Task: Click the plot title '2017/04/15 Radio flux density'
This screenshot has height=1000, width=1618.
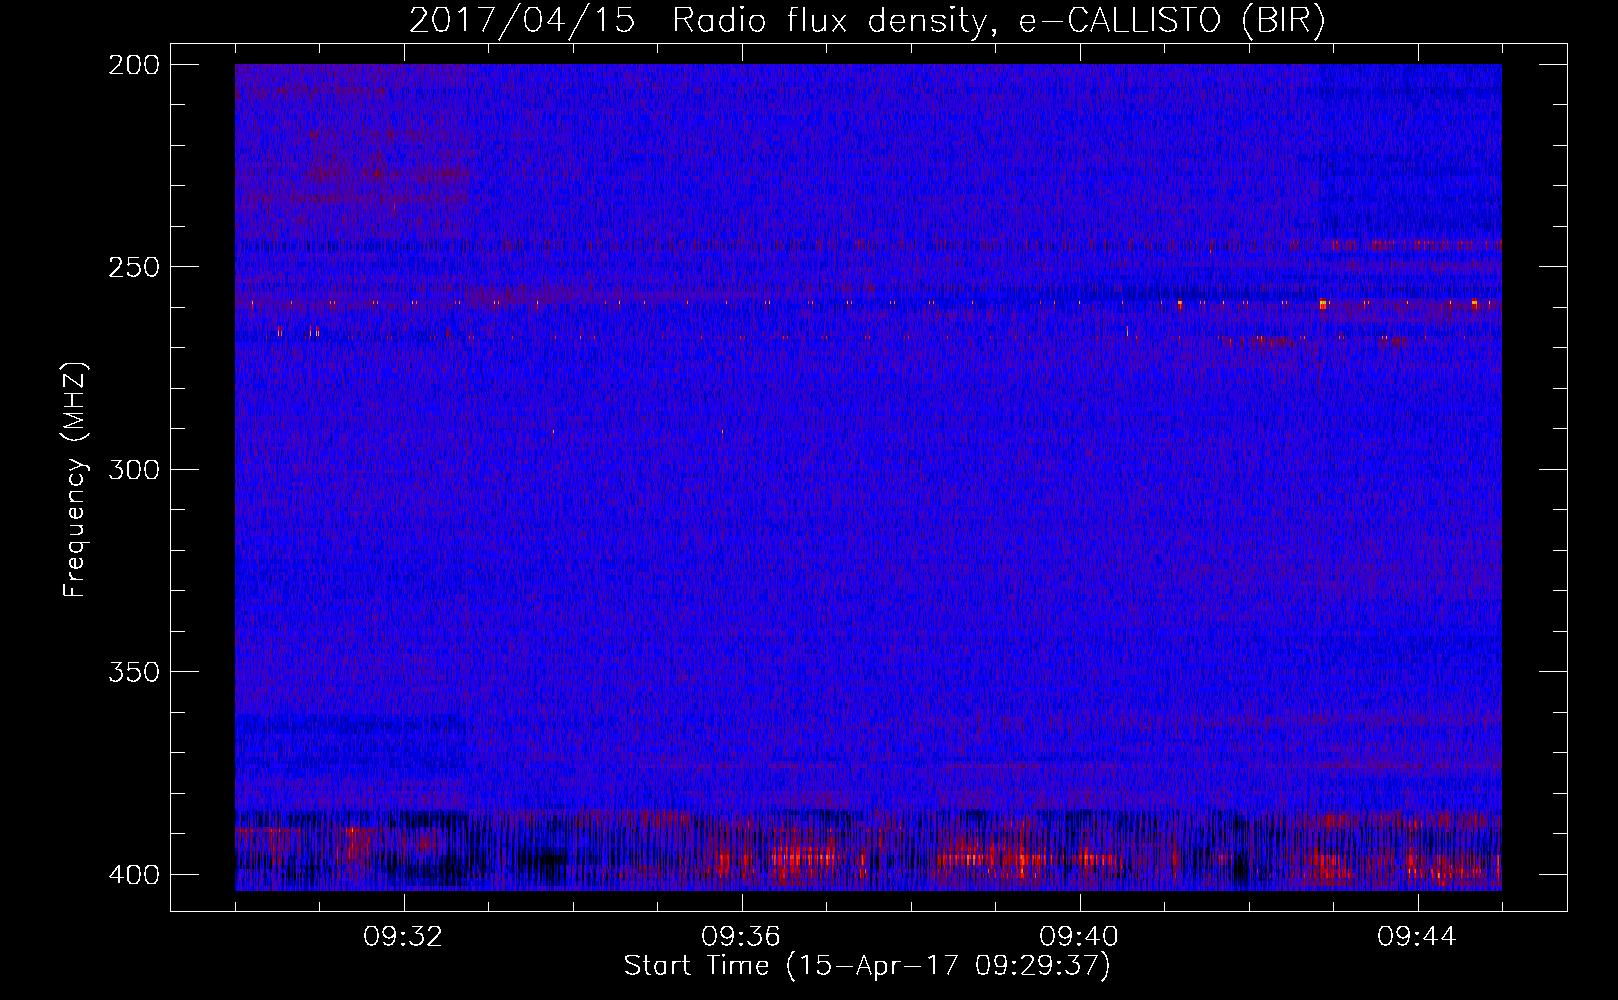Action: click(x=867, y=21)
